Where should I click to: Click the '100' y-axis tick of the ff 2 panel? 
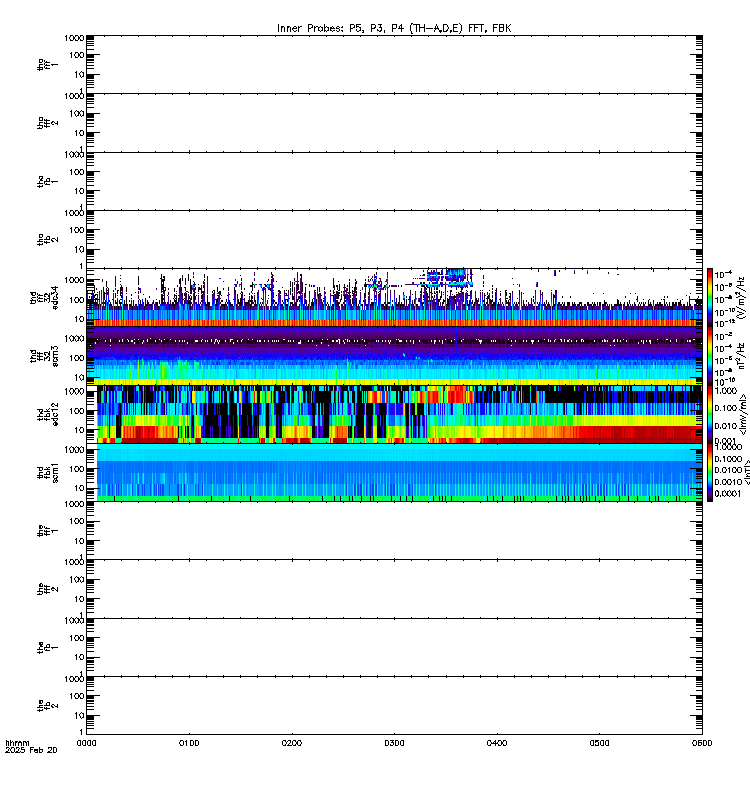pyautogui.click(x=77, y=580)
